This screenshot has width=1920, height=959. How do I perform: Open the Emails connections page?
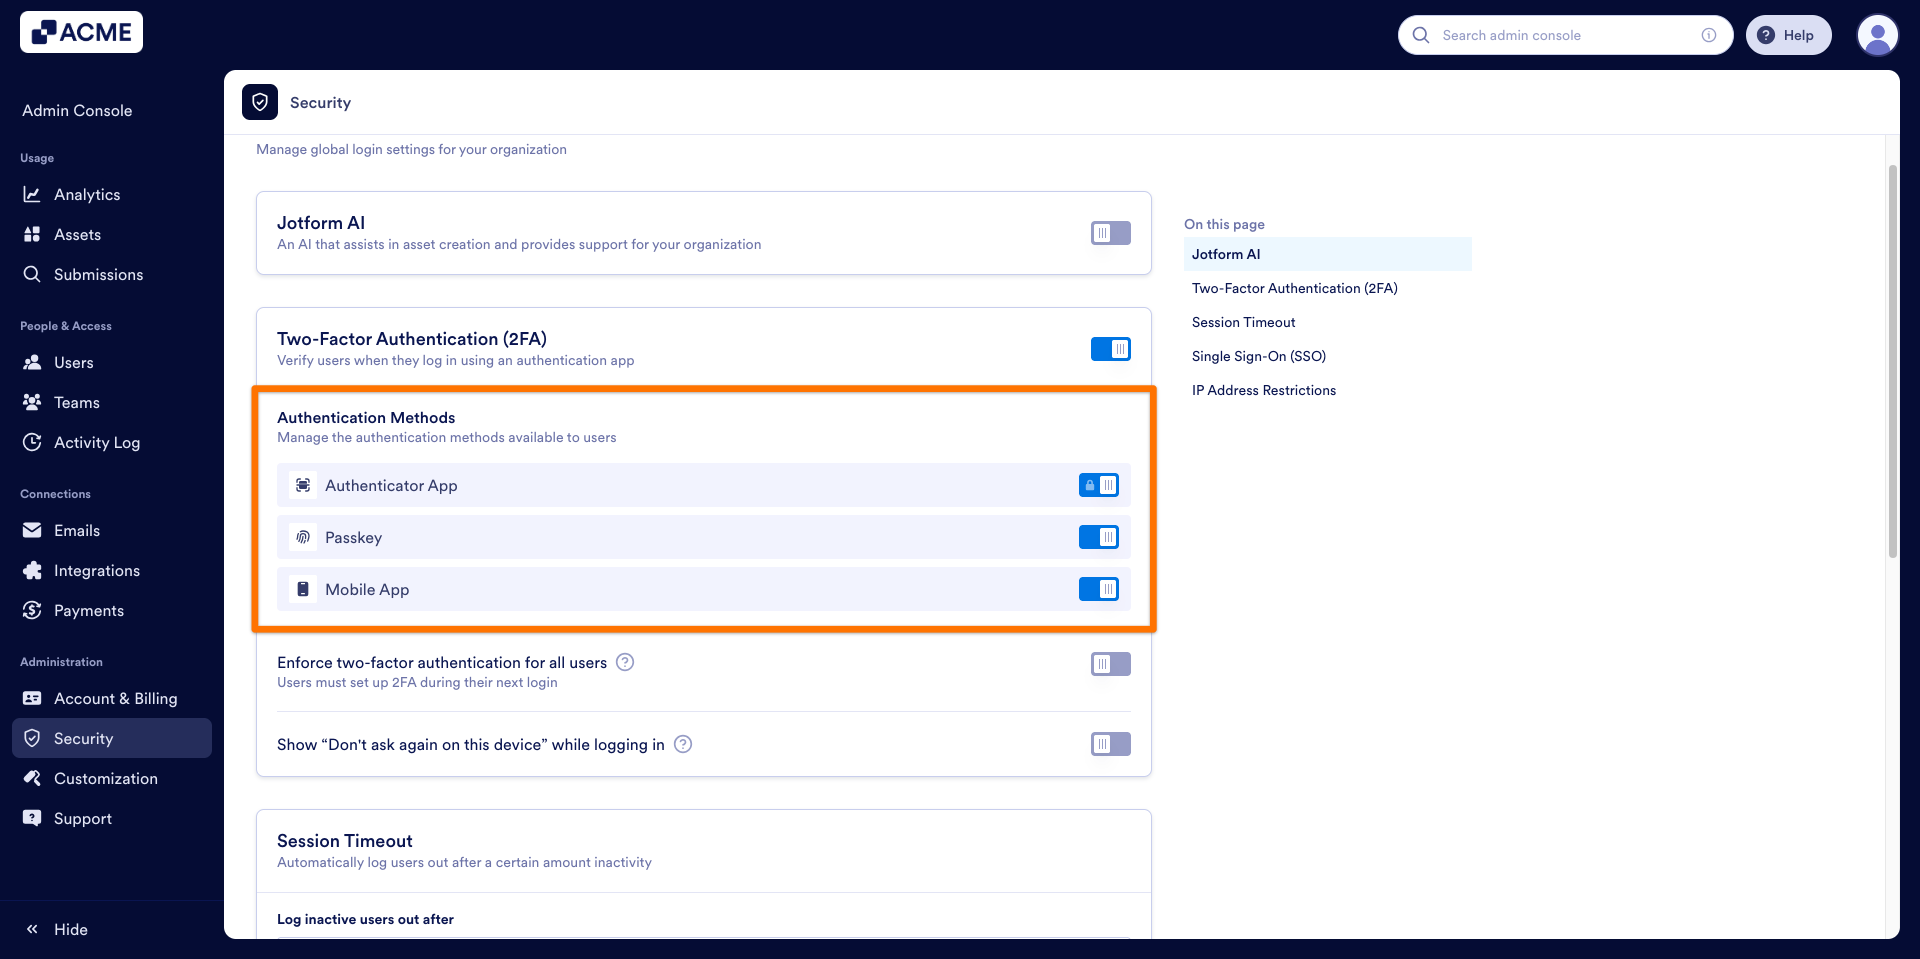pyautogui.click(x=77, y=530)
